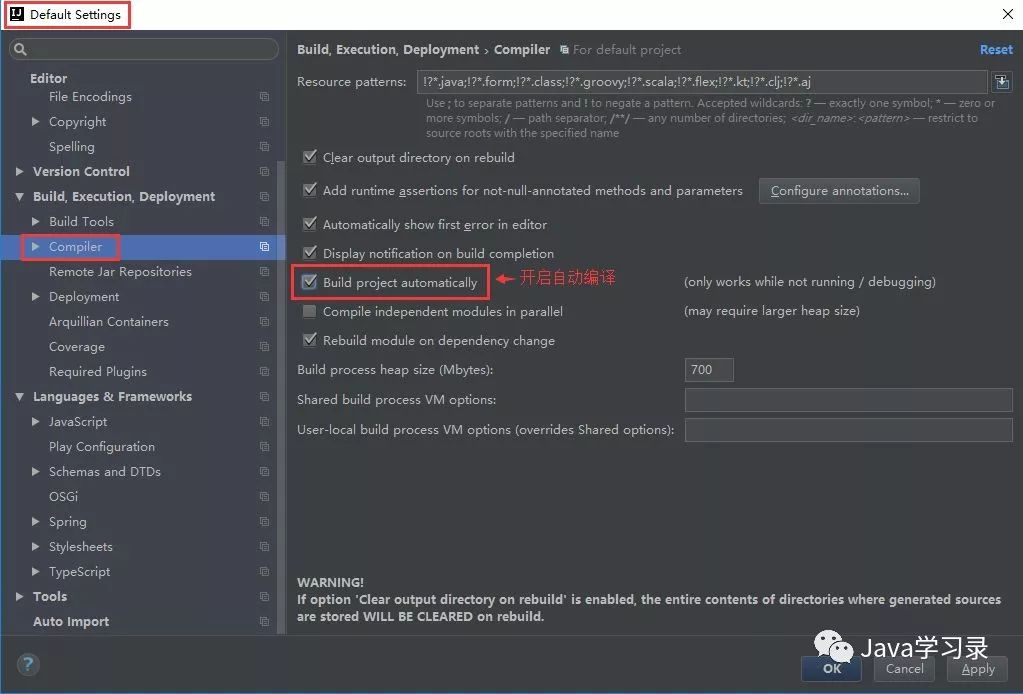This screenshot has height=694, width=1023.
Task: Click Build process heap size field
Action: pyautogui.click(x=709, y=370)
